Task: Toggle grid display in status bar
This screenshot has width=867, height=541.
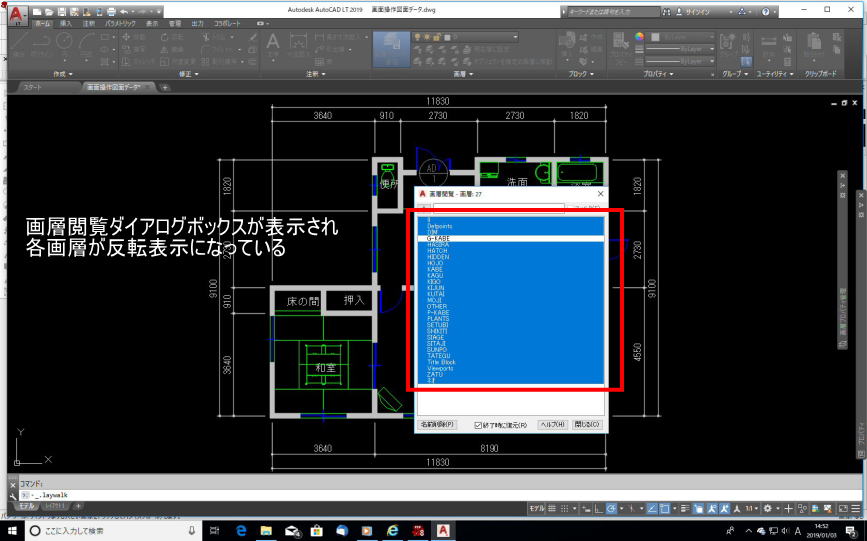Action: 551,508
